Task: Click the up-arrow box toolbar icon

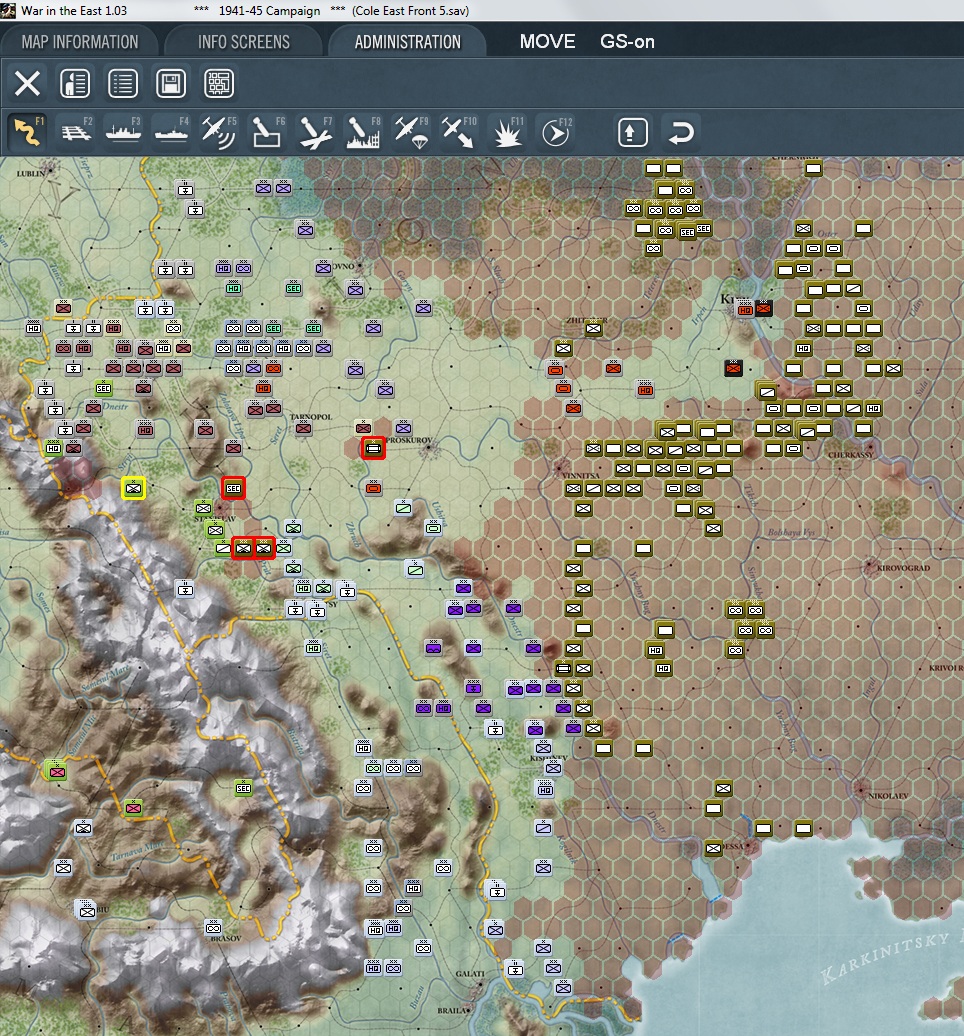Action: coord(632,132)
